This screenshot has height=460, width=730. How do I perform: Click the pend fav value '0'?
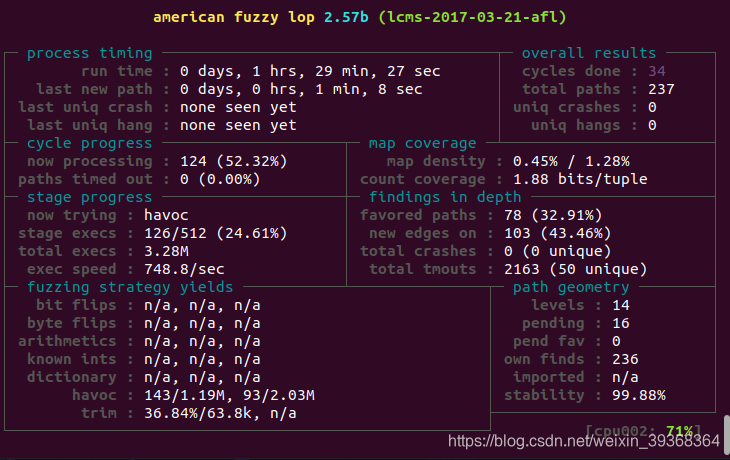pos(616,341)
